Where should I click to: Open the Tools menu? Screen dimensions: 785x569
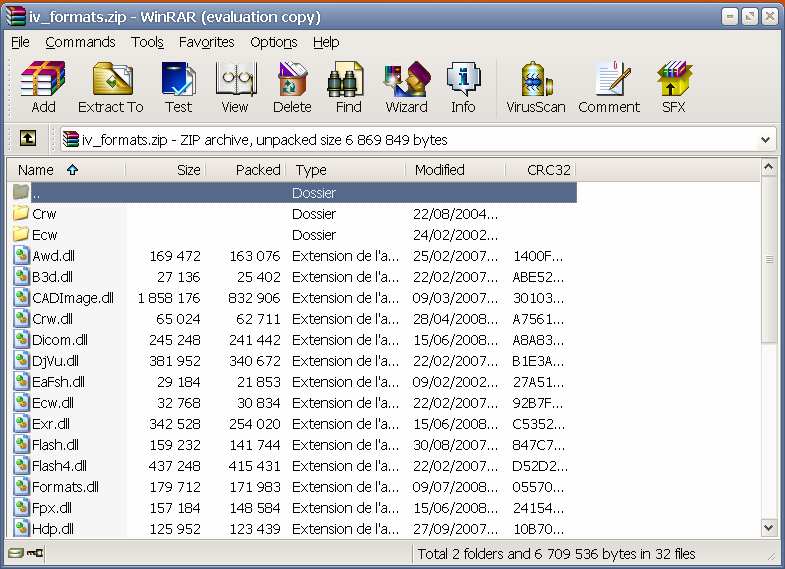(147, 42)
